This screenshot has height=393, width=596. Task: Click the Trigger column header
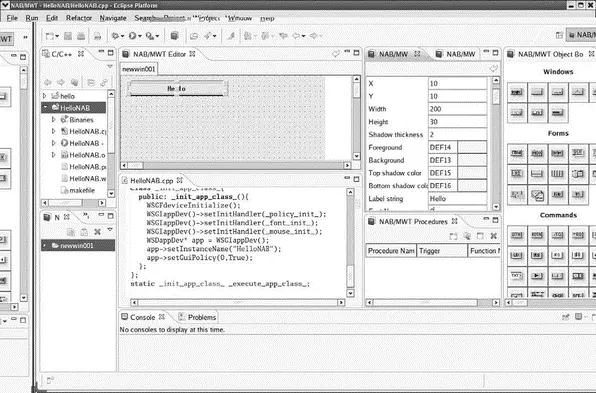pos(442,251)
